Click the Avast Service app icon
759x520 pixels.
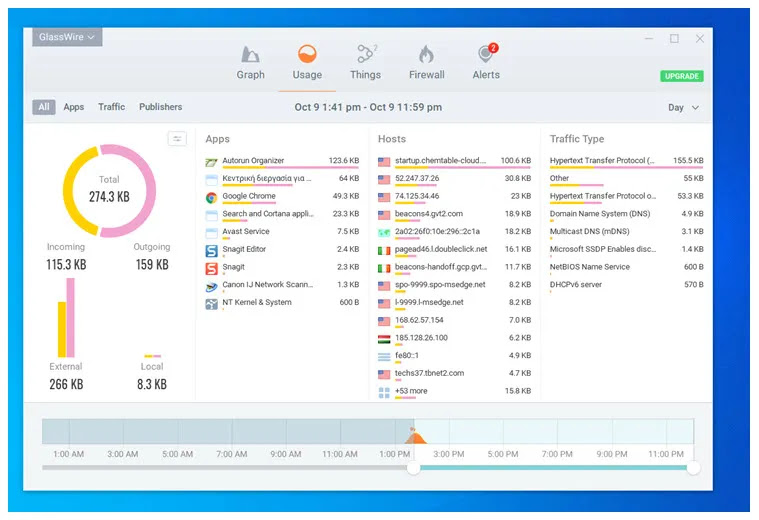(x=212, y=233)
